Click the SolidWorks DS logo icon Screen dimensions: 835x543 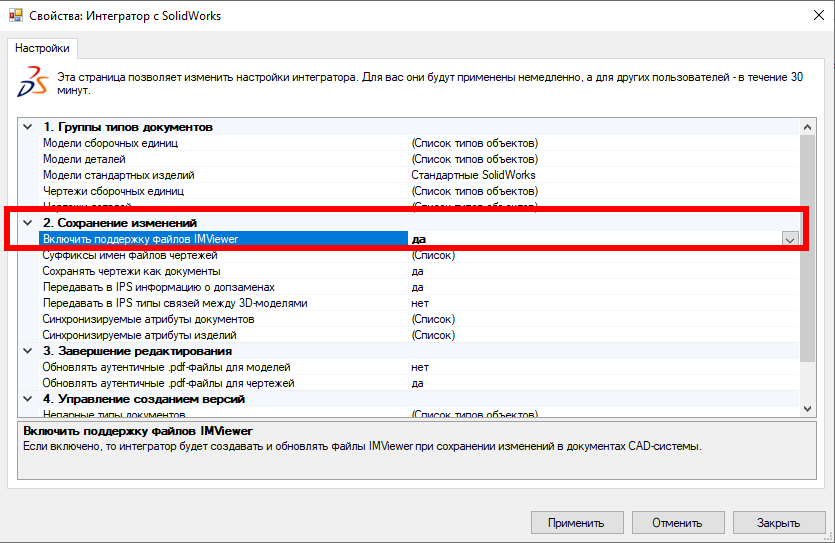click(x=31, y=83)
